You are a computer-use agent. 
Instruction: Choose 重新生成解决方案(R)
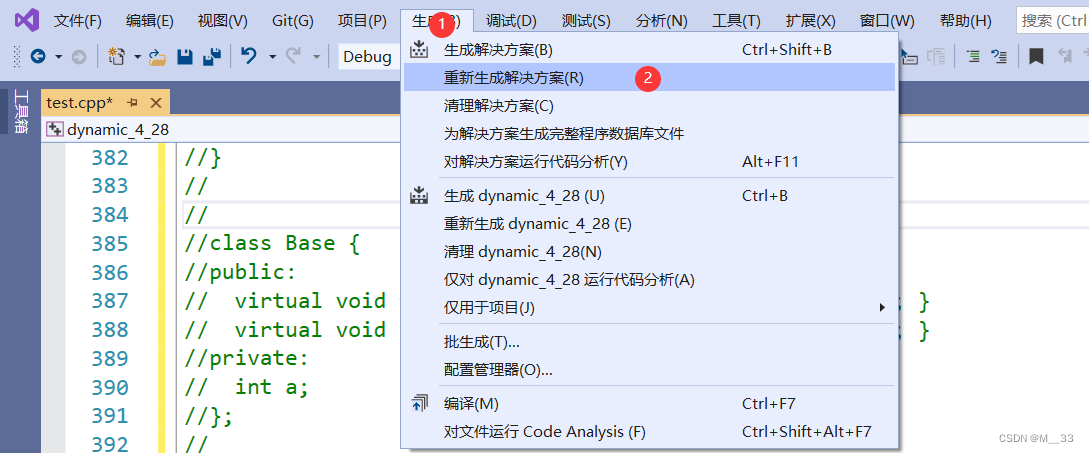649,78
